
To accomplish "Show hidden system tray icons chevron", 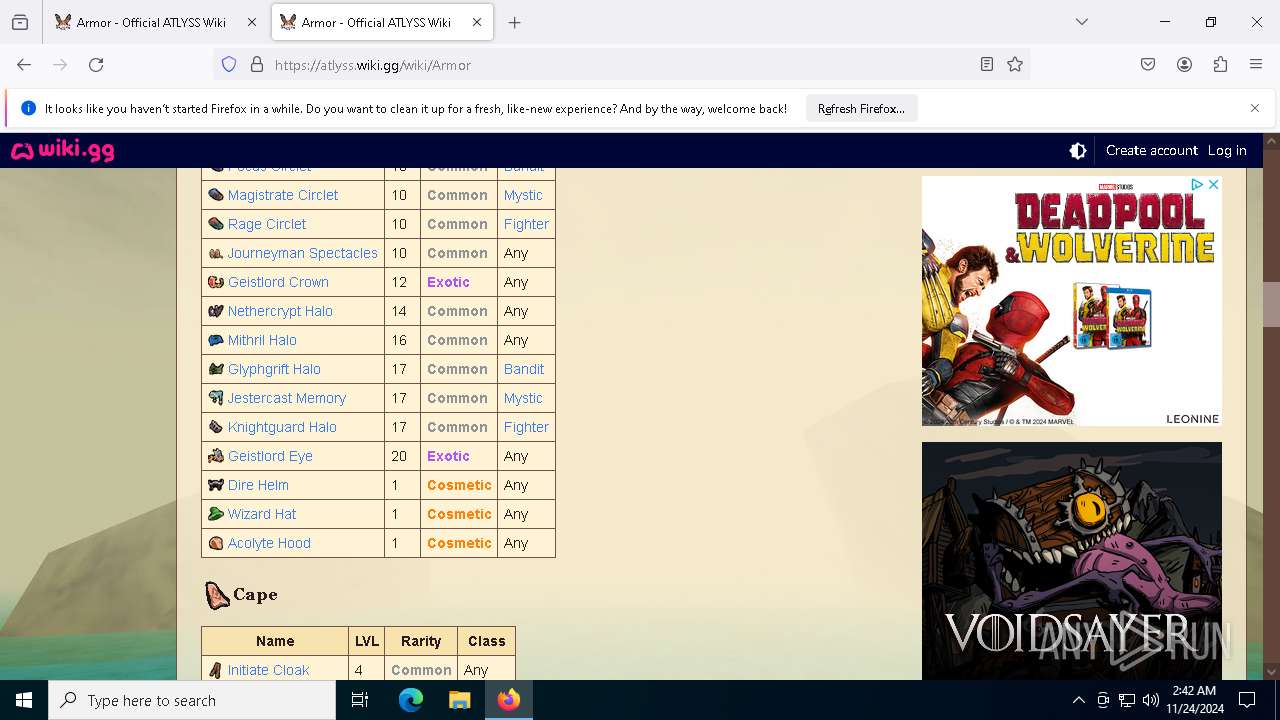I will (1078, 700).
